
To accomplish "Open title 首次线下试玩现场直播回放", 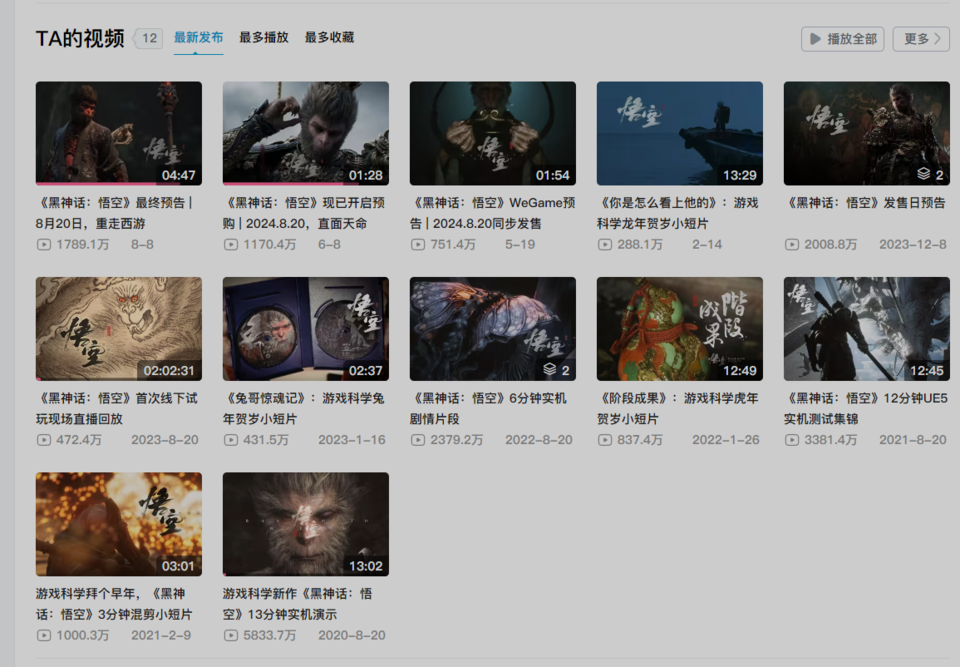I will [x=117, y=409].
